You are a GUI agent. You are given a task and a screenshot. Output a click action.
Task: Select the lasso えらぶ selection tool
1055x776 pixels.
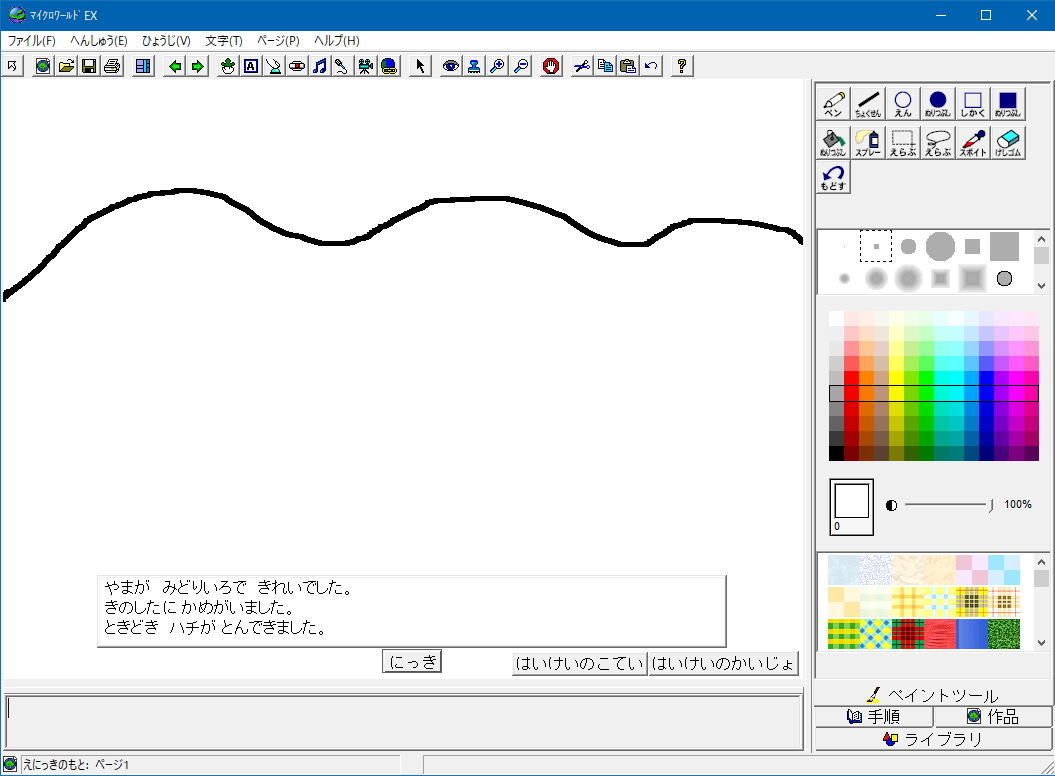pyautogui.click(x=938, y=142)
